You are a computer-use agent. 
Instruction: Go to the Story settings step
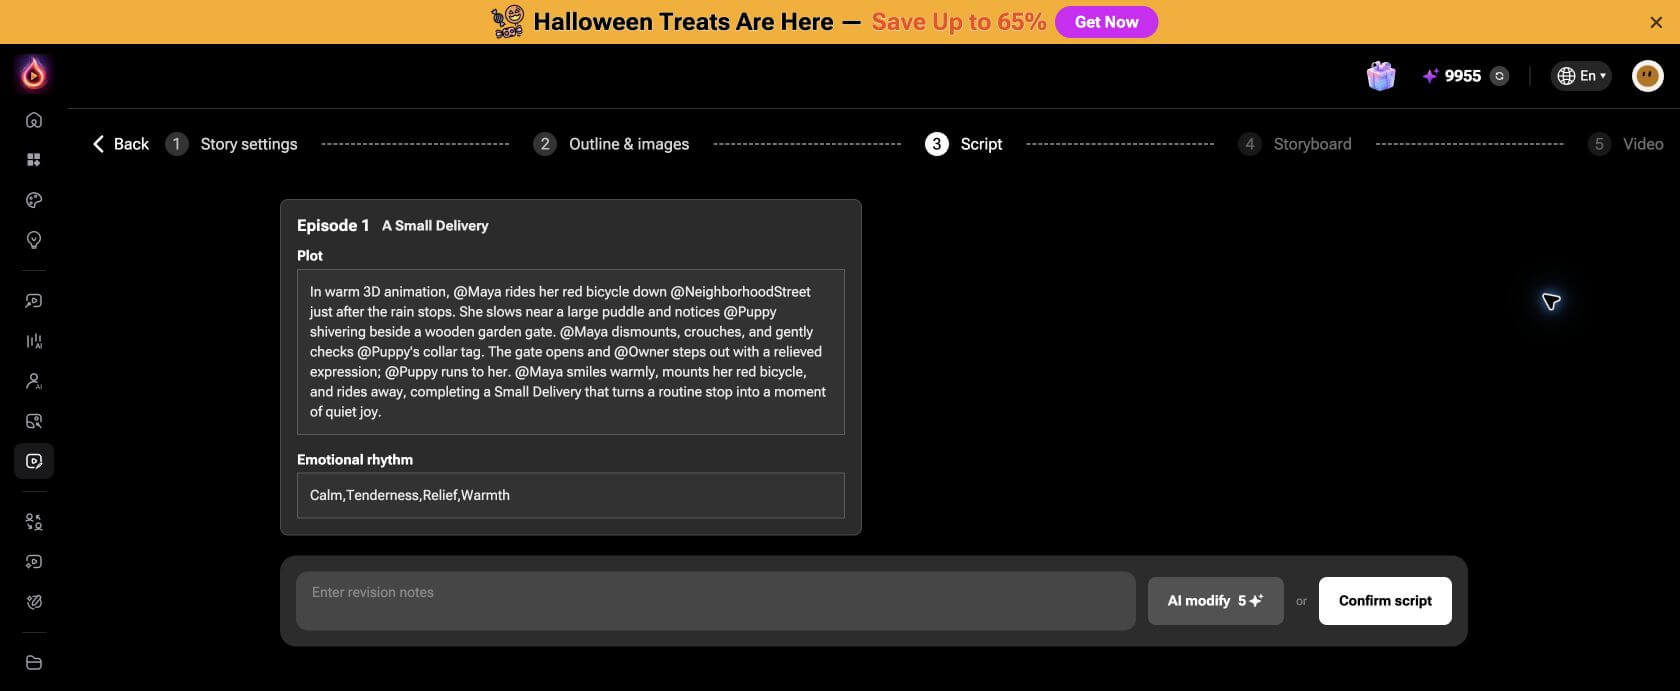[x=232, y=144]
